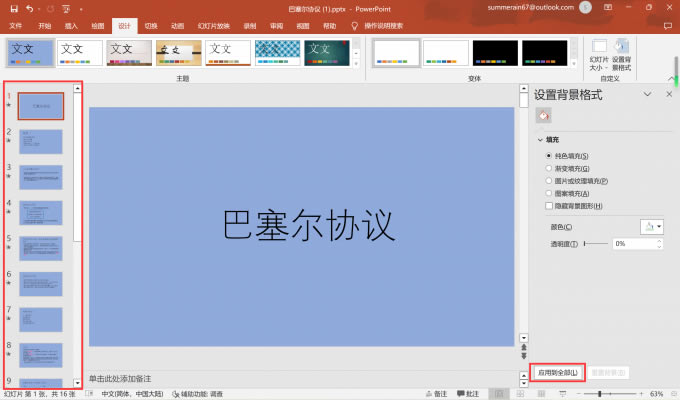Screen dimensions: 680x400
Task: Select the Fill paint bucket icon in pane
Action: pos(544,116)
